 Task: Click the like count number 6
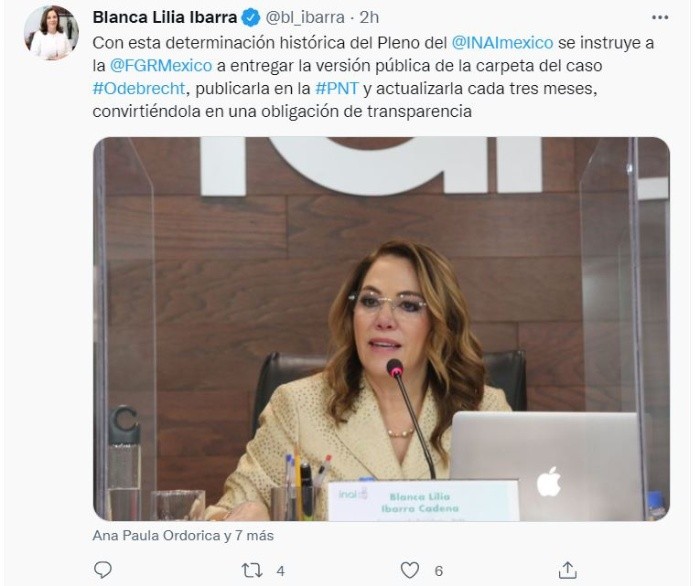click(438, 571)
